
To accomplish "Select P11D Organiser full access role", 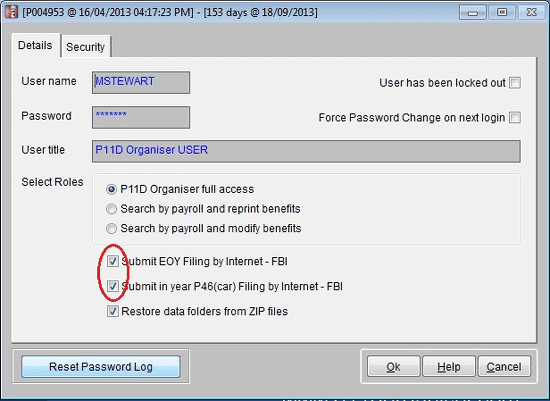I will coord(111,189).
